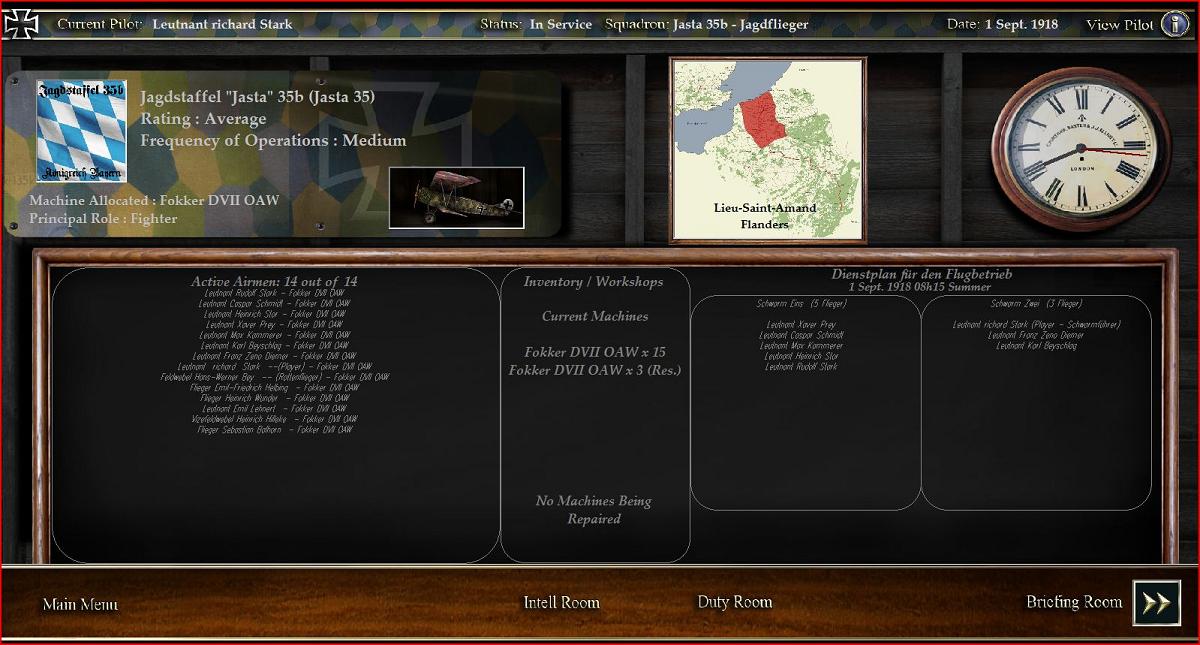The height and width of the screenshot is (645, 1200).
Task: Open the Lieu-Saint-Amand Flanders map
Action: [768, 150]
